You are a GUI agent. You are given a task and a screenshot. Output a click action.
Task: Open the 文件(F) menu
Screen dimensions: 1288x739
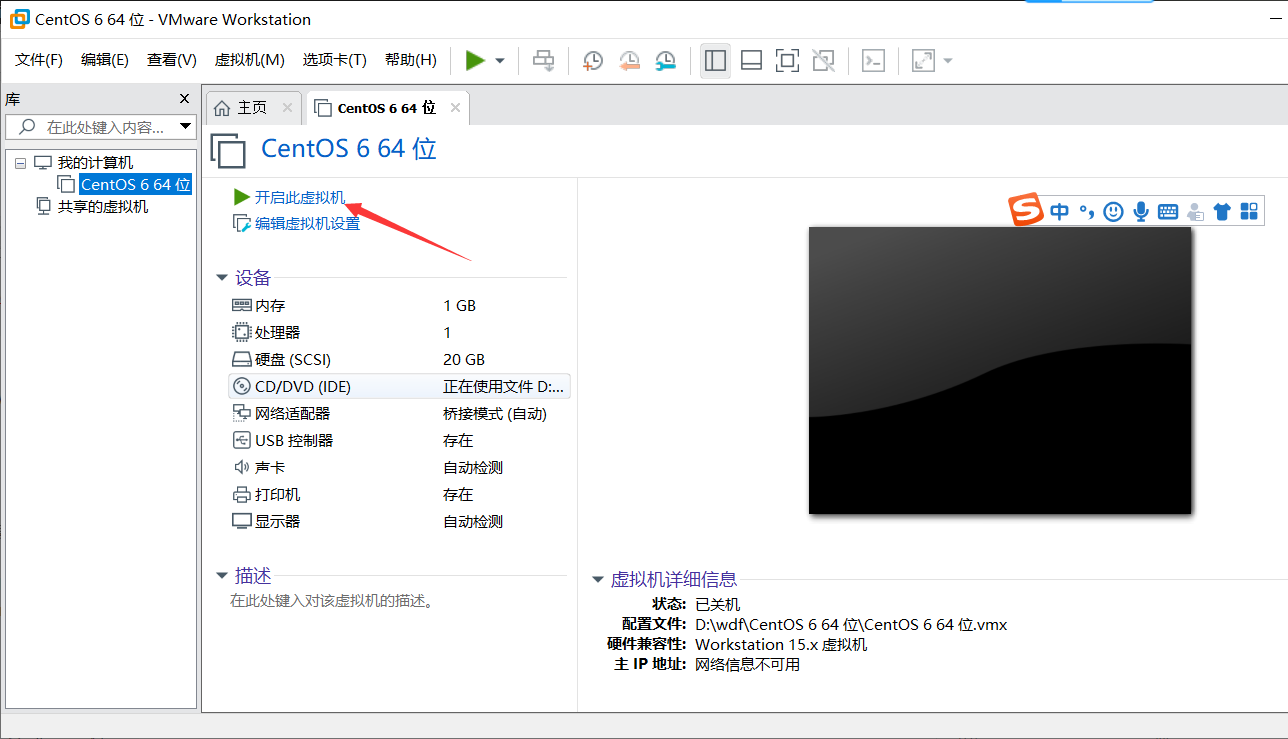point(39,60)
